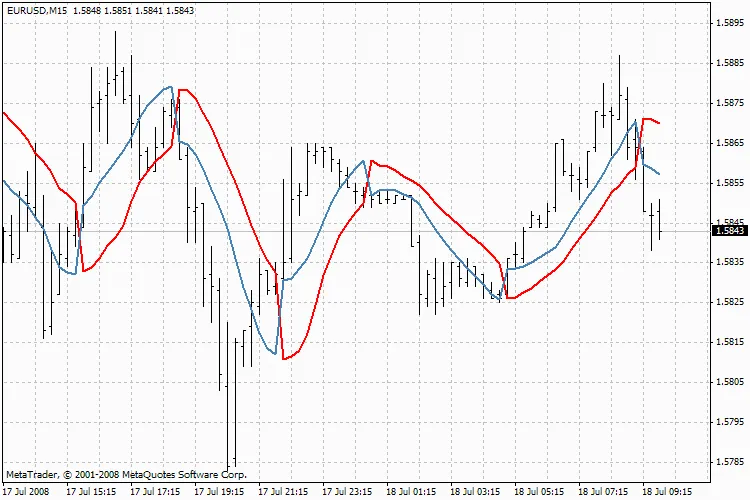Select the 18 Jul 01:15 time label
The height and width of the screenshot is (500, 750).
pyautogui.click(x=411, y=492)
